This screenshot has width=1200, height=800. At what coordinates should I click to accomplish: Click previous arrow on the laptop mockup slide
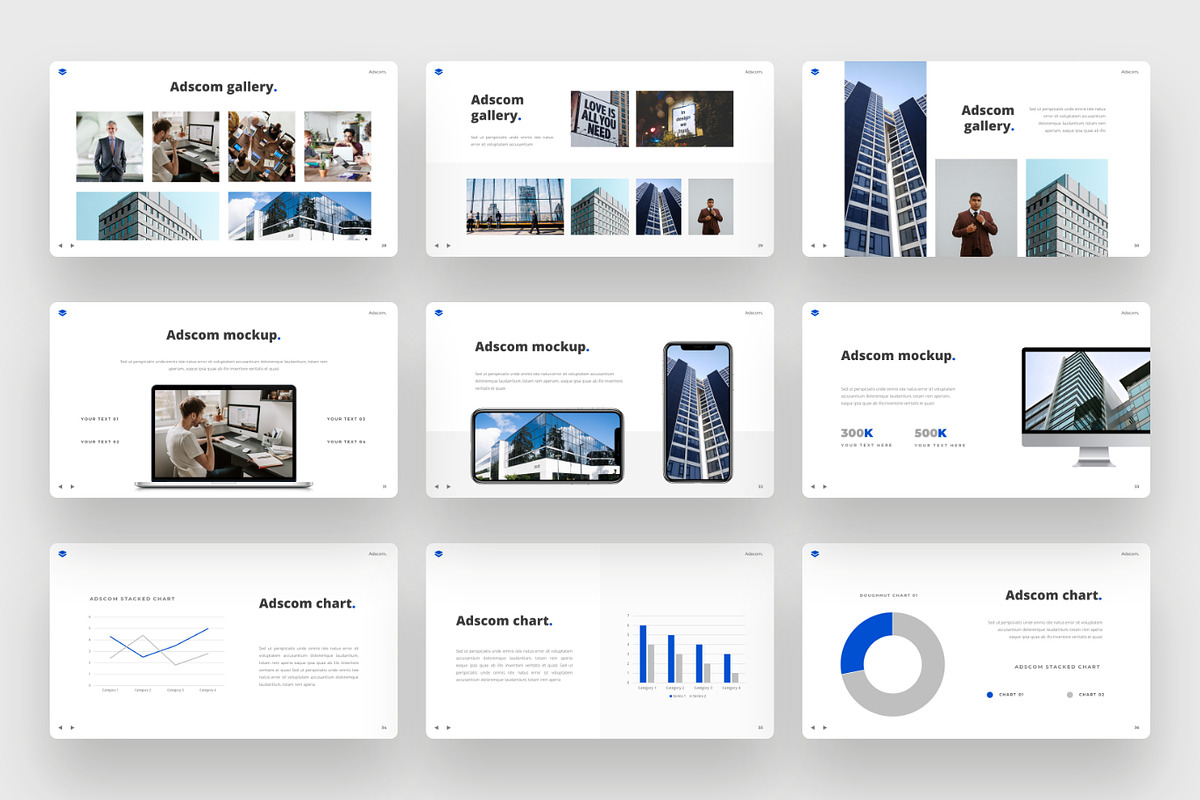tap(60, 486)
